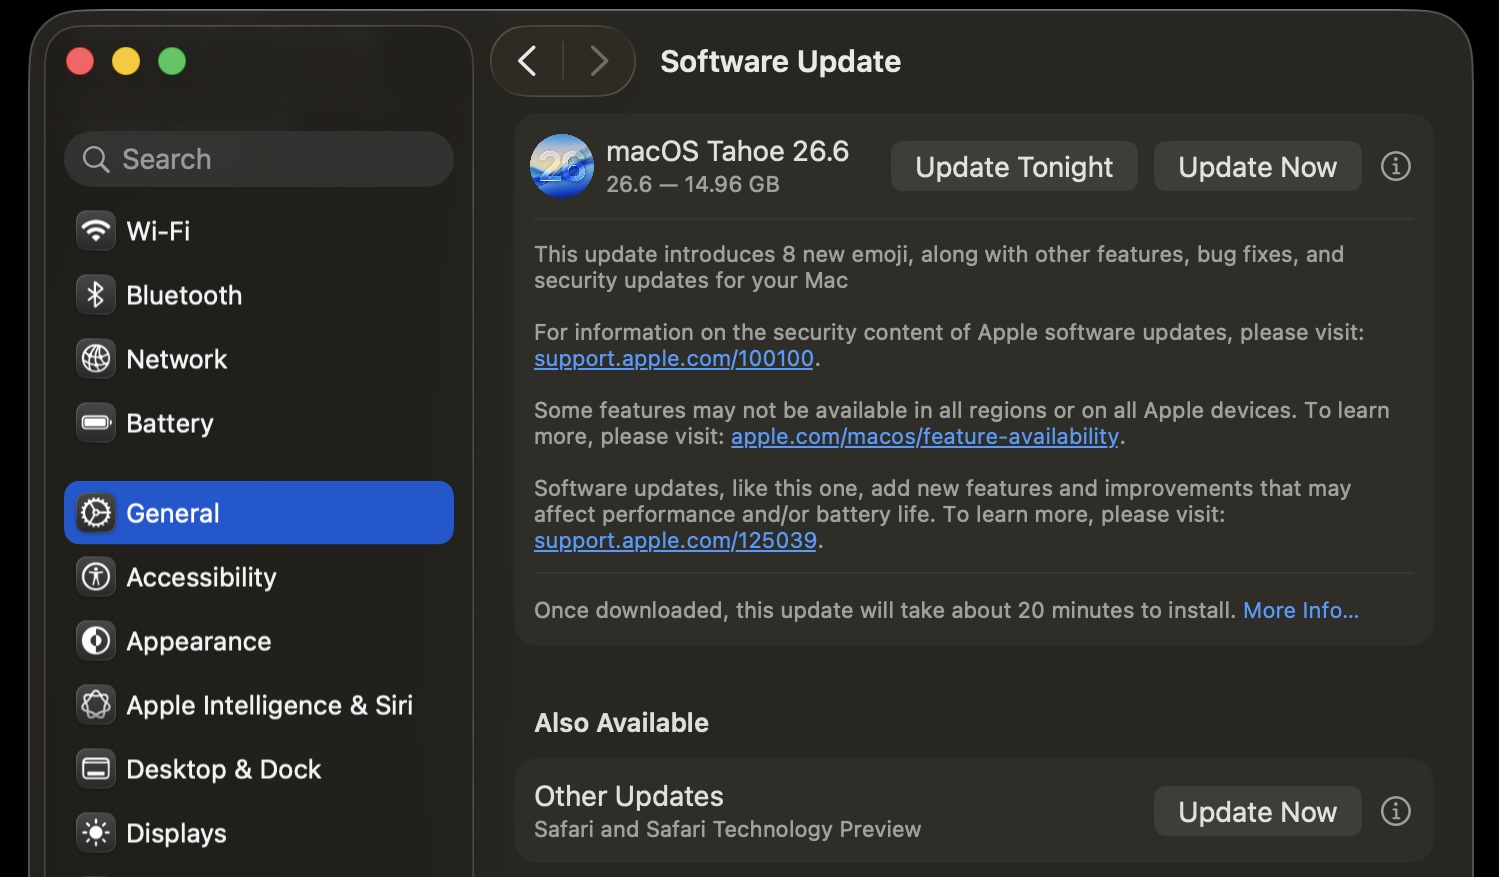
Task: Go forward with the right chevron
Action: click(599, 61)
